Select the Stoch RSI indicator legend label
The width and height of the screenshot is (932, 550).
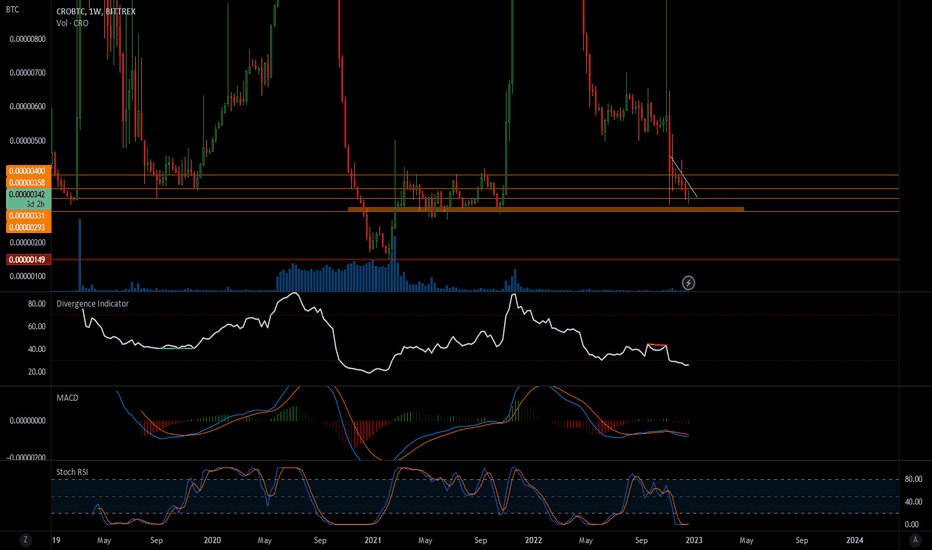pyautogui.click(x=72, y=472)
